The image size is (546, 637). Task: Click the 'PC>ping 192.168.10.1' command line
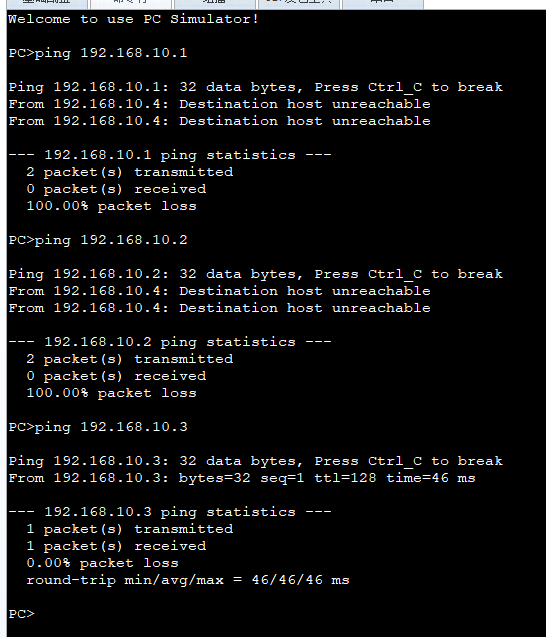[98, 53]
